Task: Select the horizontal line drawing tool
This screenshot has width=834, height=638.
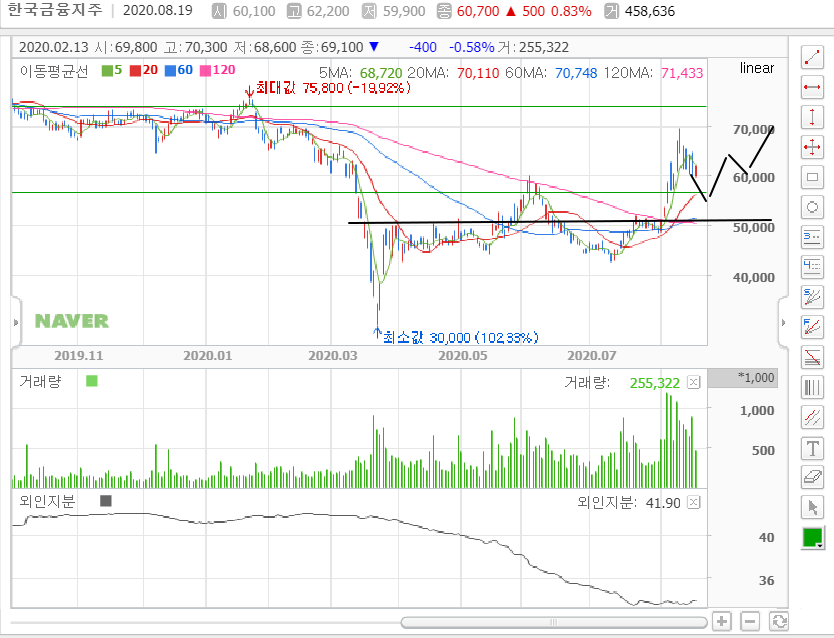Action: pos(812,87)
